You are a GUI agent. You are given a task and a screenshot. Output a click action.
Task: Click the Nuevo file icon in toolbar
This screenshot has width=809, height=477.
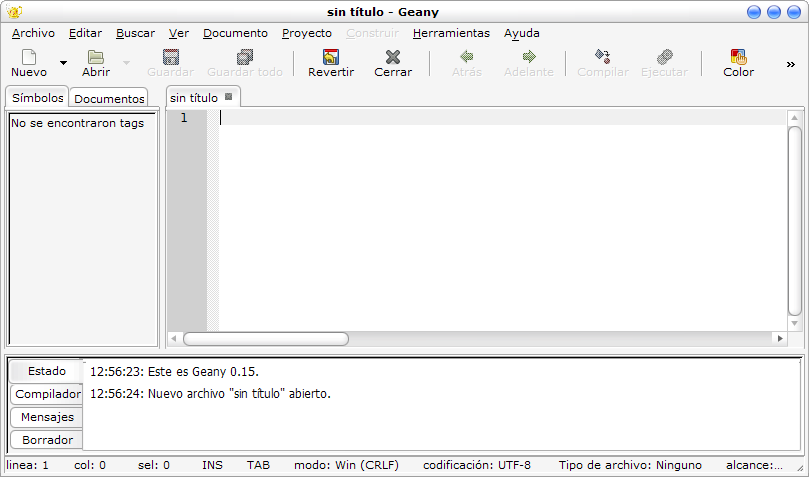(29, 58)
